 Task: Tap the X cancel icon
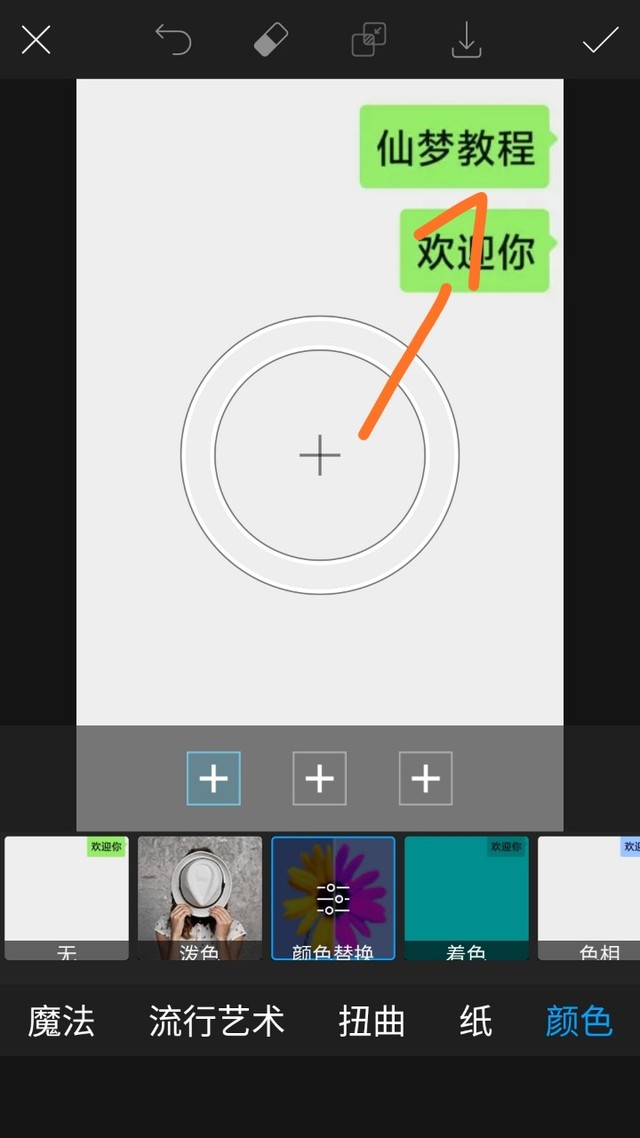(x=36, y=40)
